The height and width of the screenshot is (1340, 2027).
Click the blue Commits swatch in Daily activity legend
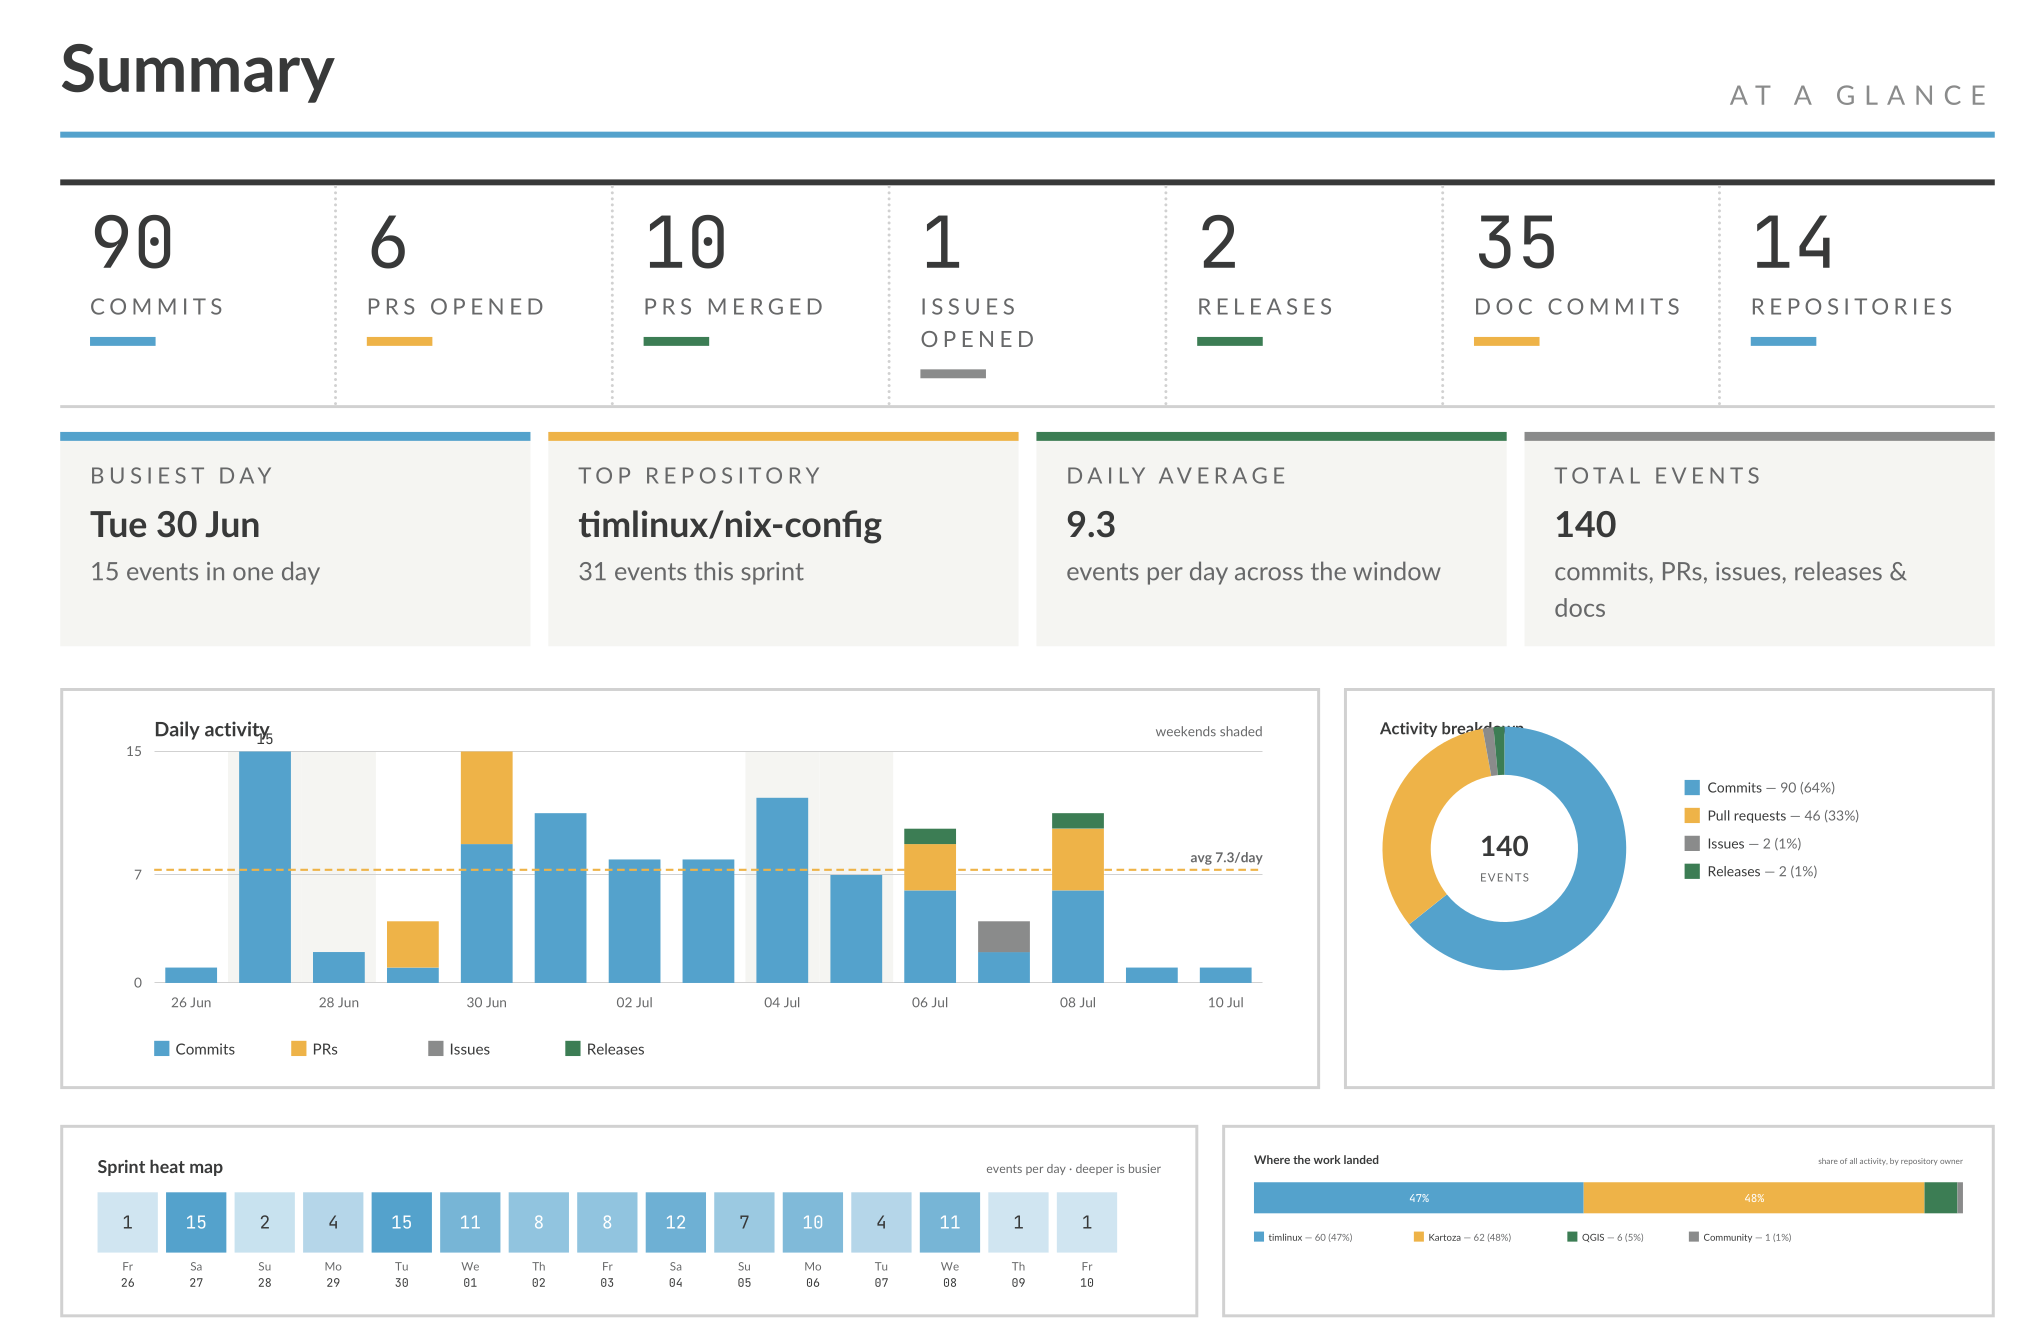(x=162, y=1049)
